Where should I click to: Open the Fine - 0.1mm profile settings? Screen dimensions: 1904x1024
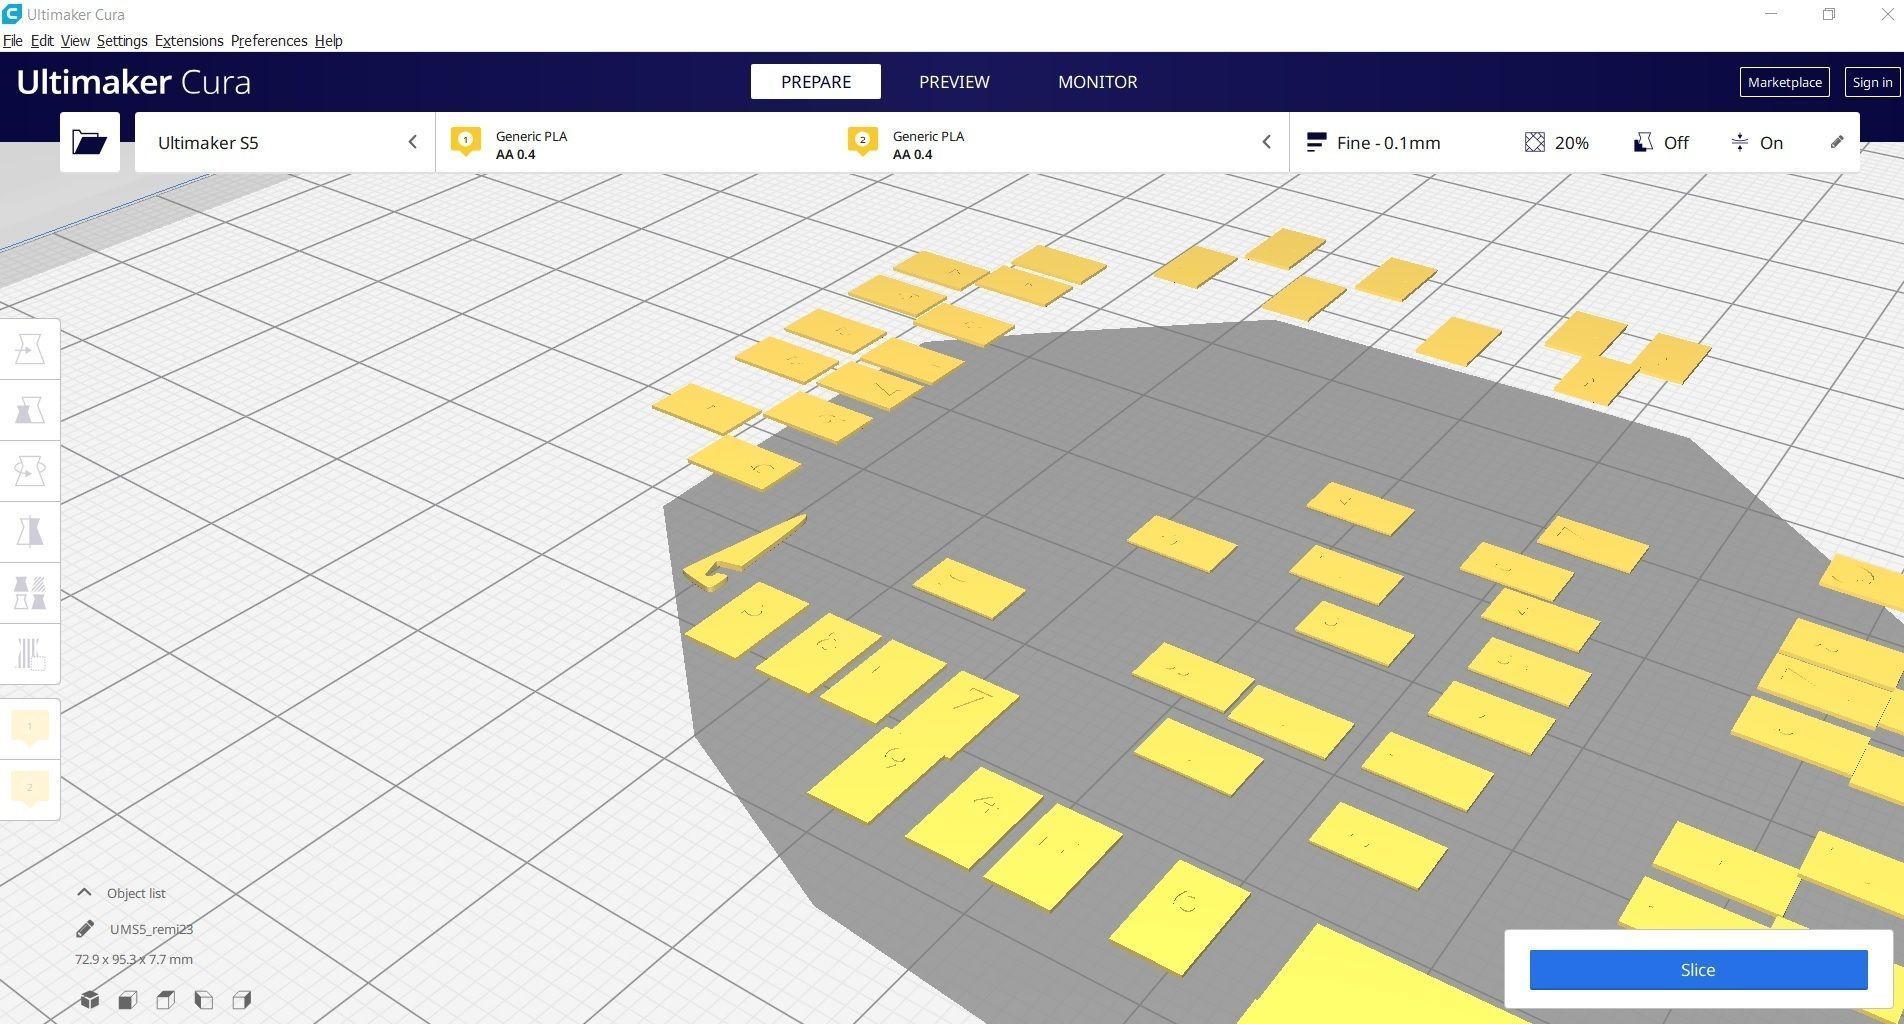point(1374,143)
